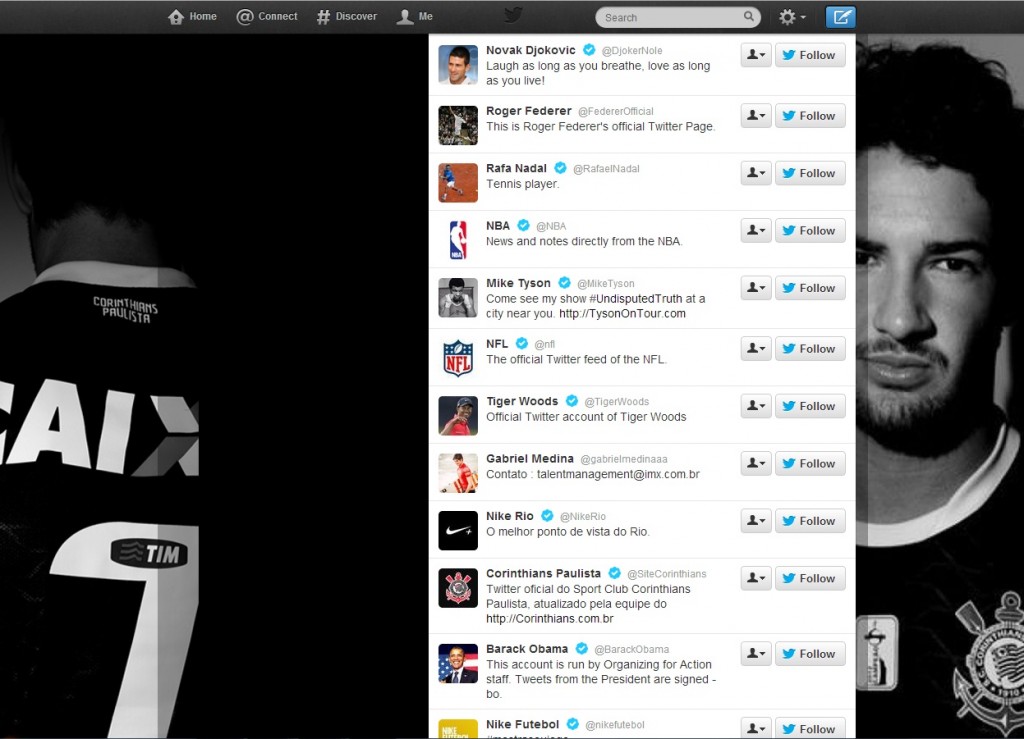Follow Rafa Nadal
This screenshot has width=1024, height=739.
(810, 174)
